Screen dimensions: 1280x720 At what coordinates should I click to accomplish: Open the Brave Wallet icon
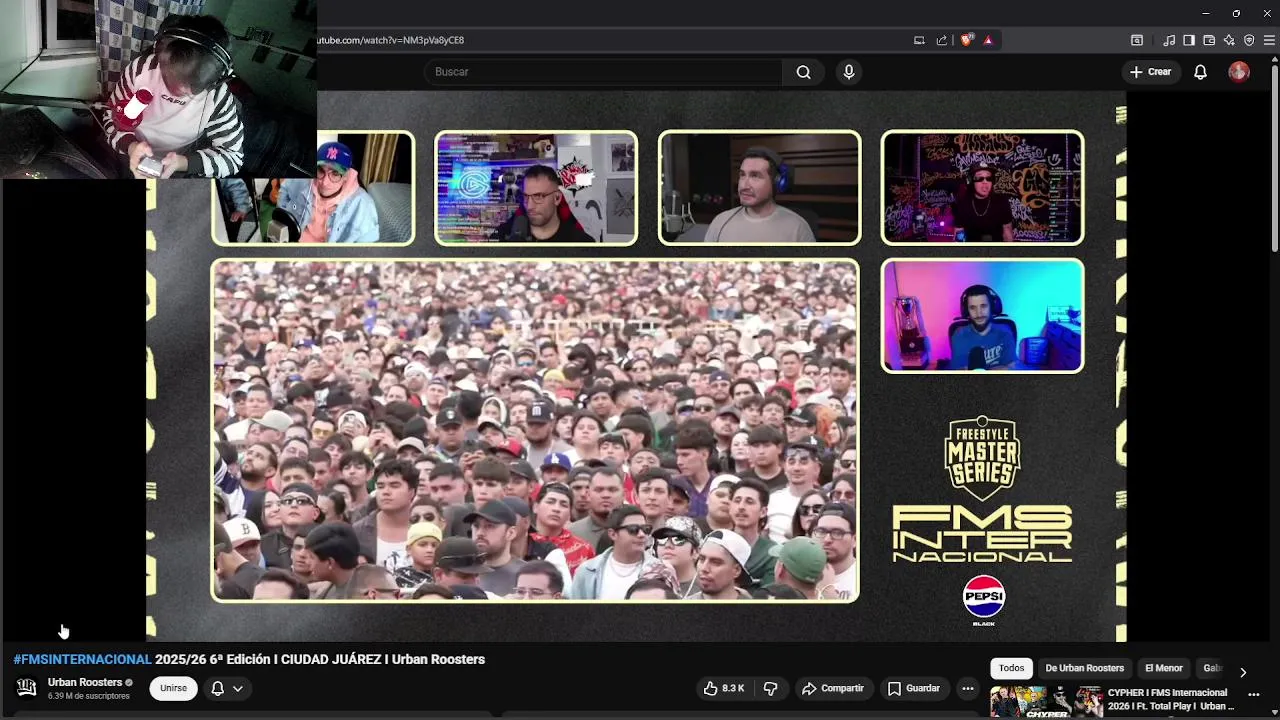pyautogui.click(x=1209, y=40)
